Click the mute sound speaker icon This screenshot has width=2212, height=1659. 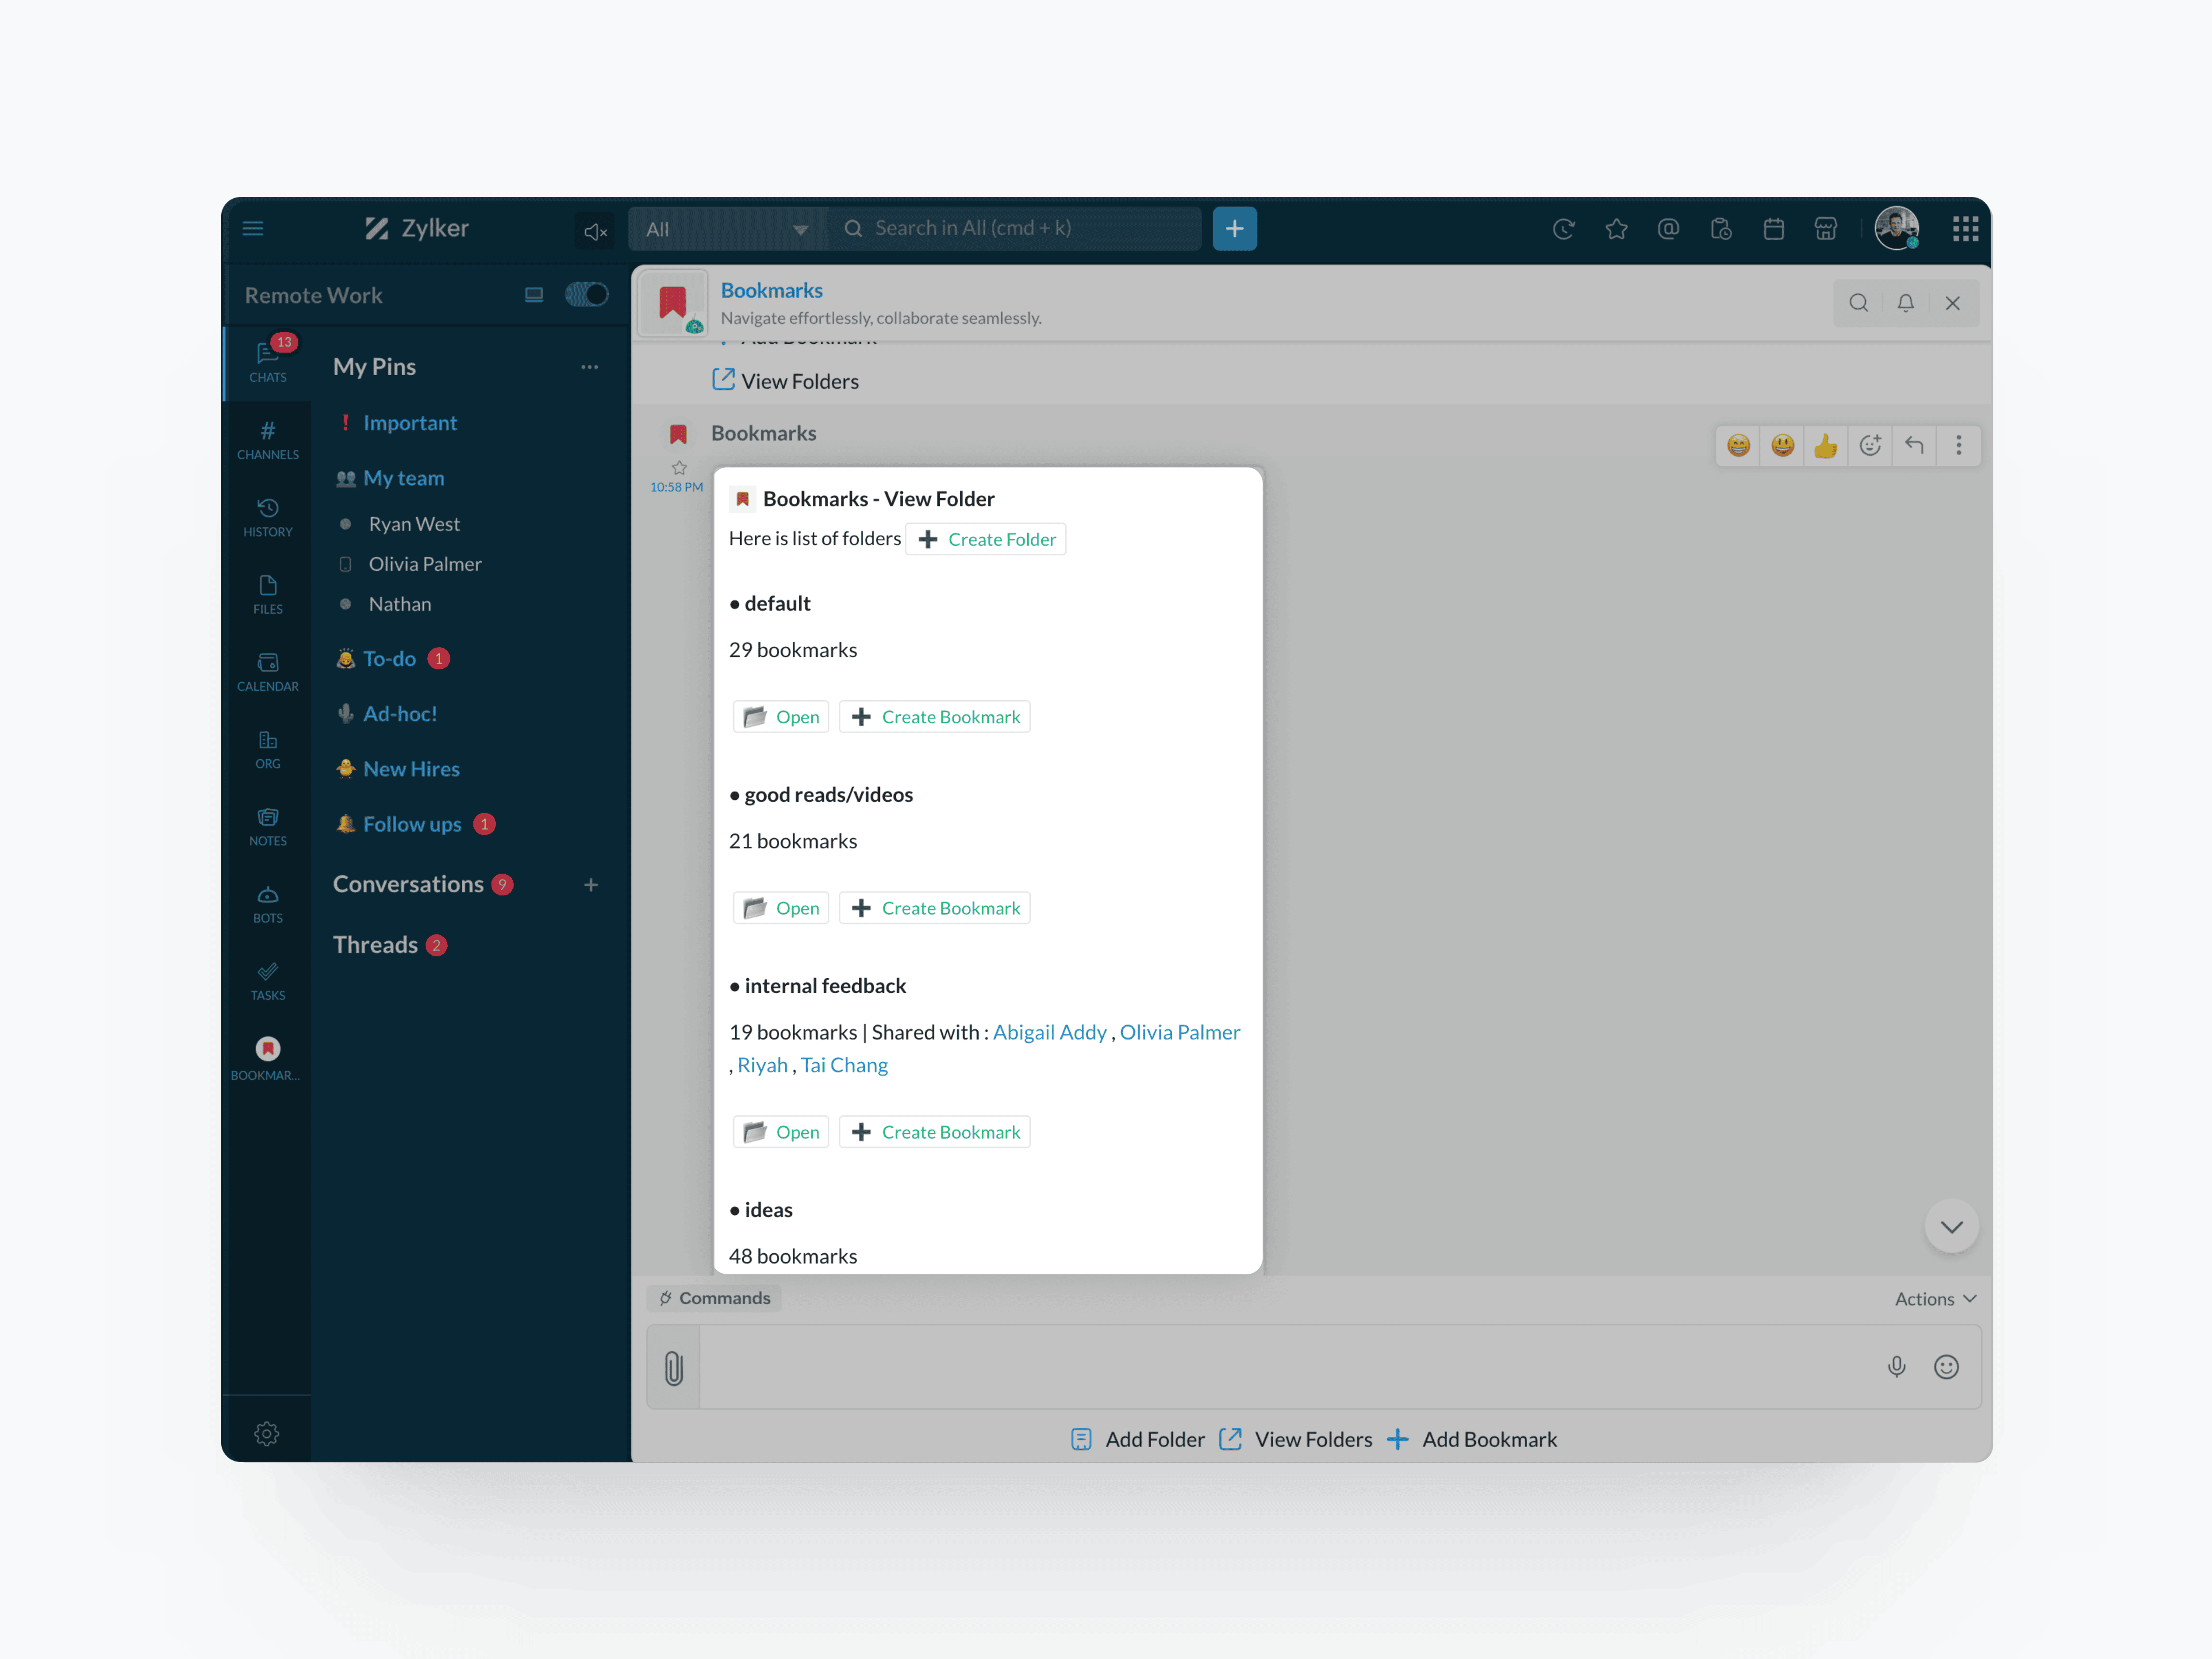pyautogui.click(x=595, y=231)
